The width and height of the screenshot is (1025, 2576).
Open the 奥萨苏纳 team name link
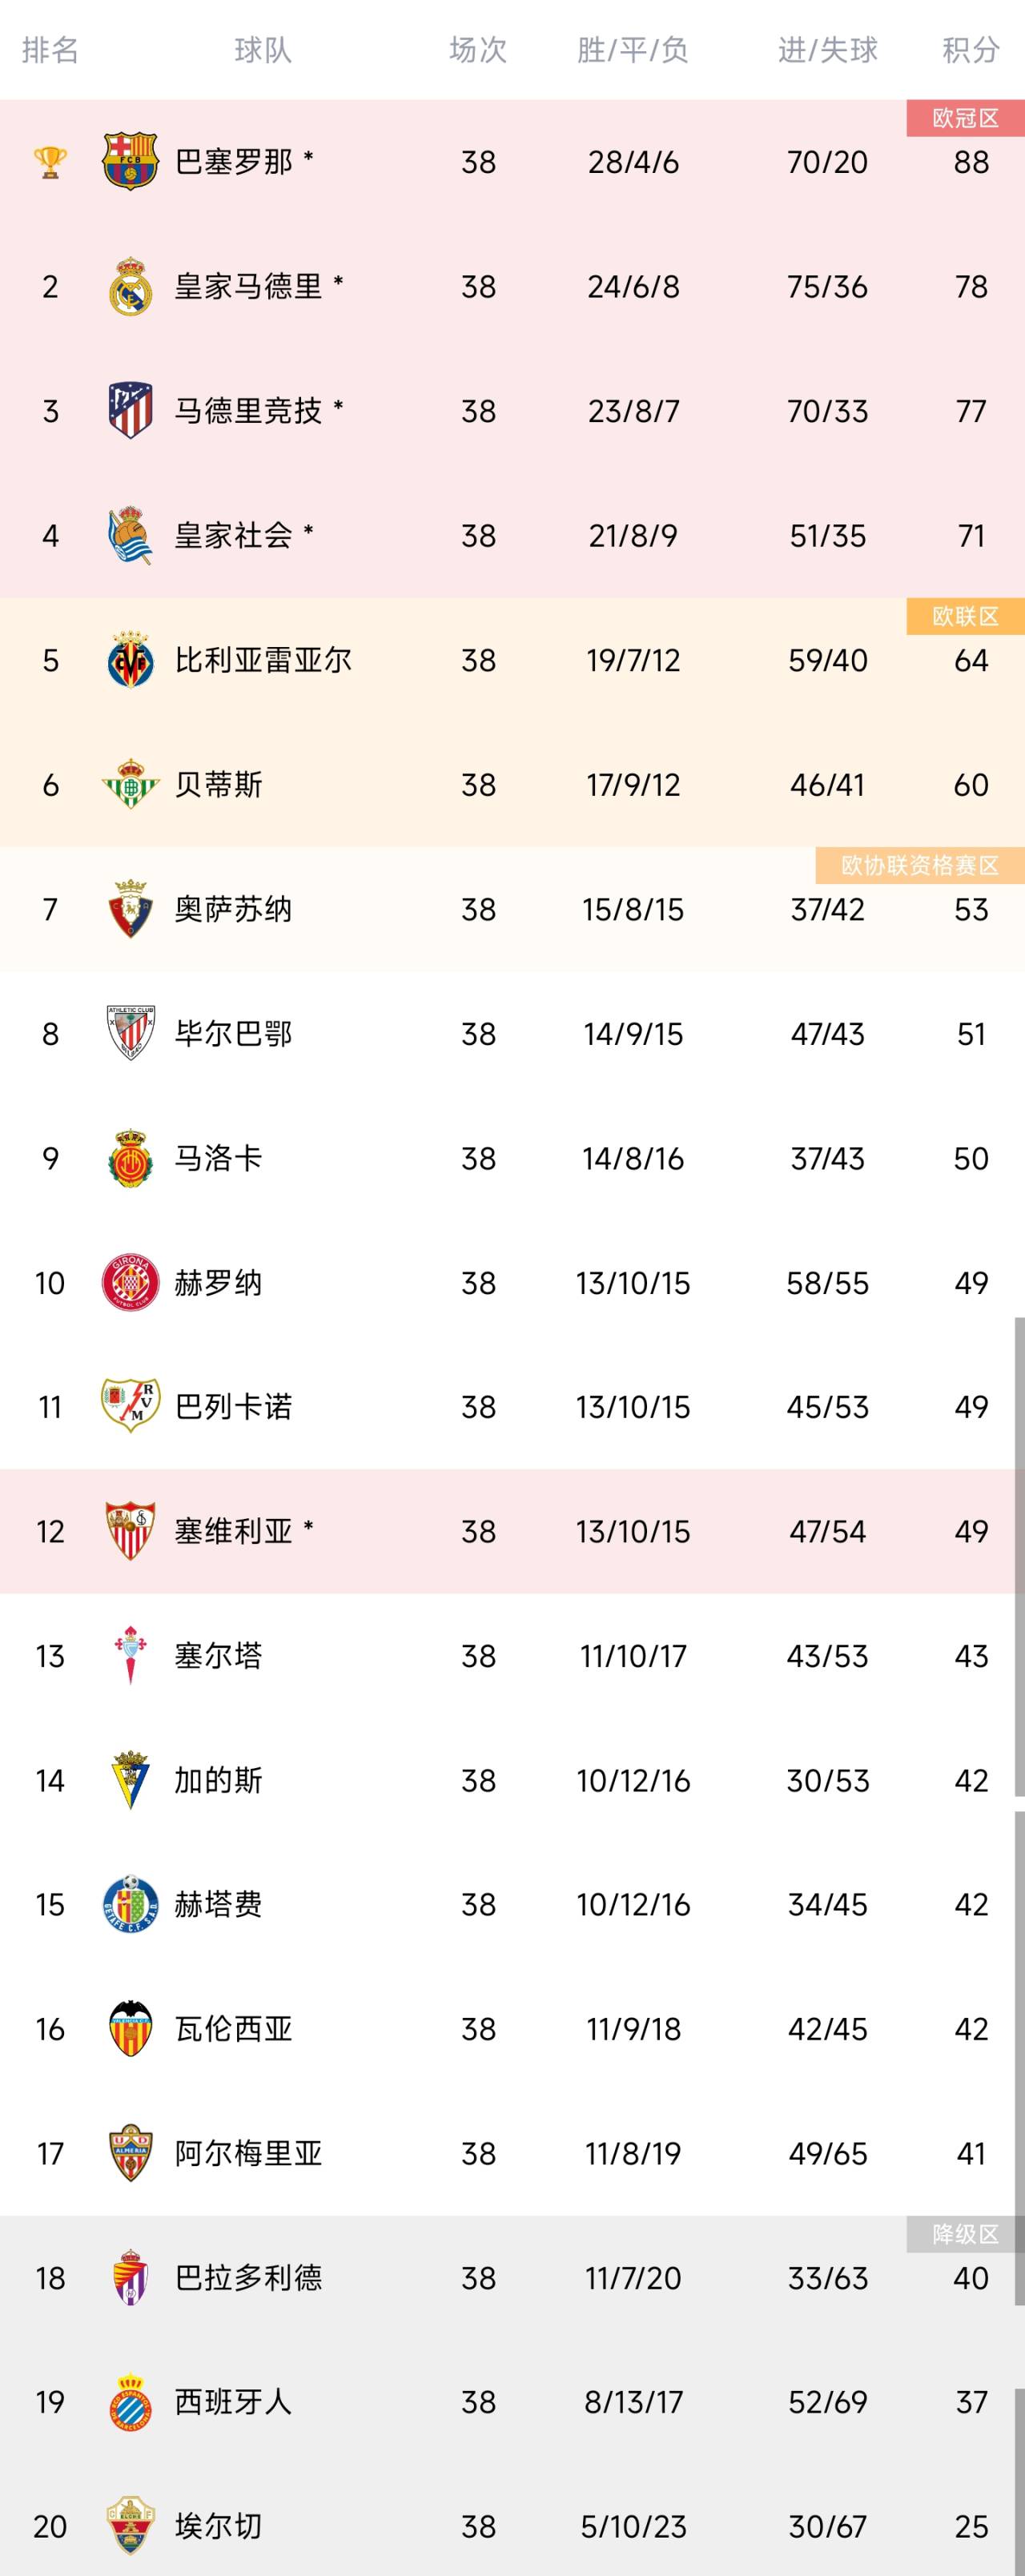point(230,910)
